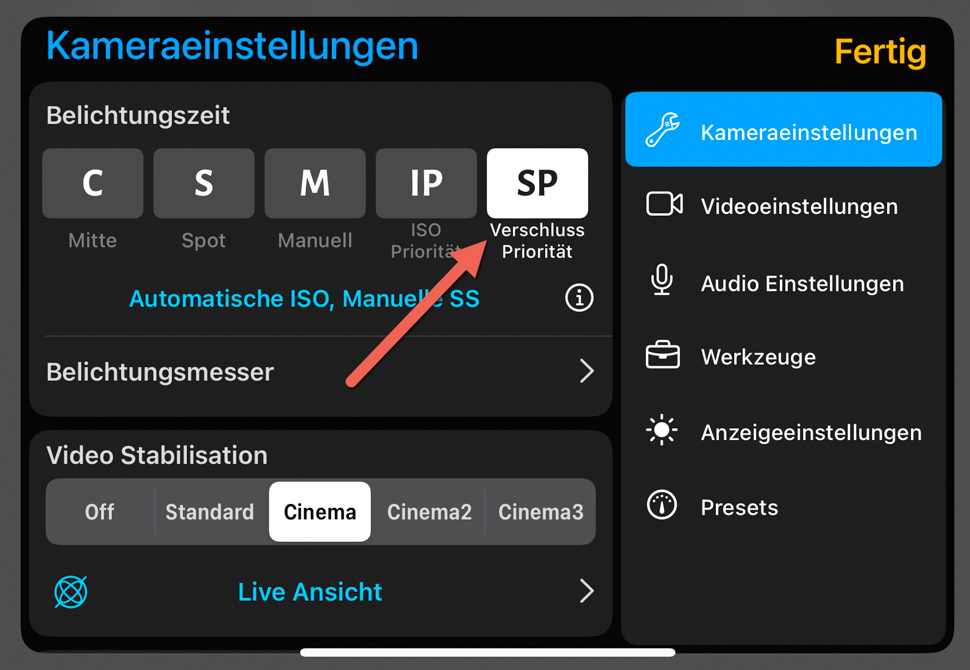Open Kameraeinstellungen via the wrench icon
The width and height of the screenshot is (970, 670).
coord(662,130)
